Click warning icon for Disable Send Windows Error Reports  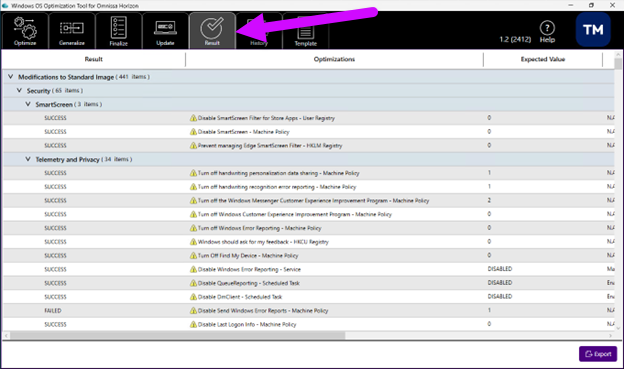(x=193, y=310)
